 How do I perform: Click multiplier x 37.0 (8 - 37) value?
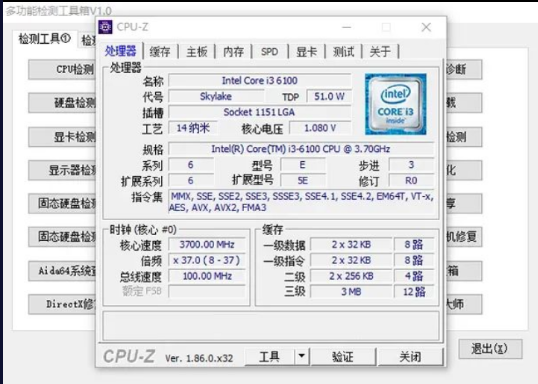tap(207, 260)
